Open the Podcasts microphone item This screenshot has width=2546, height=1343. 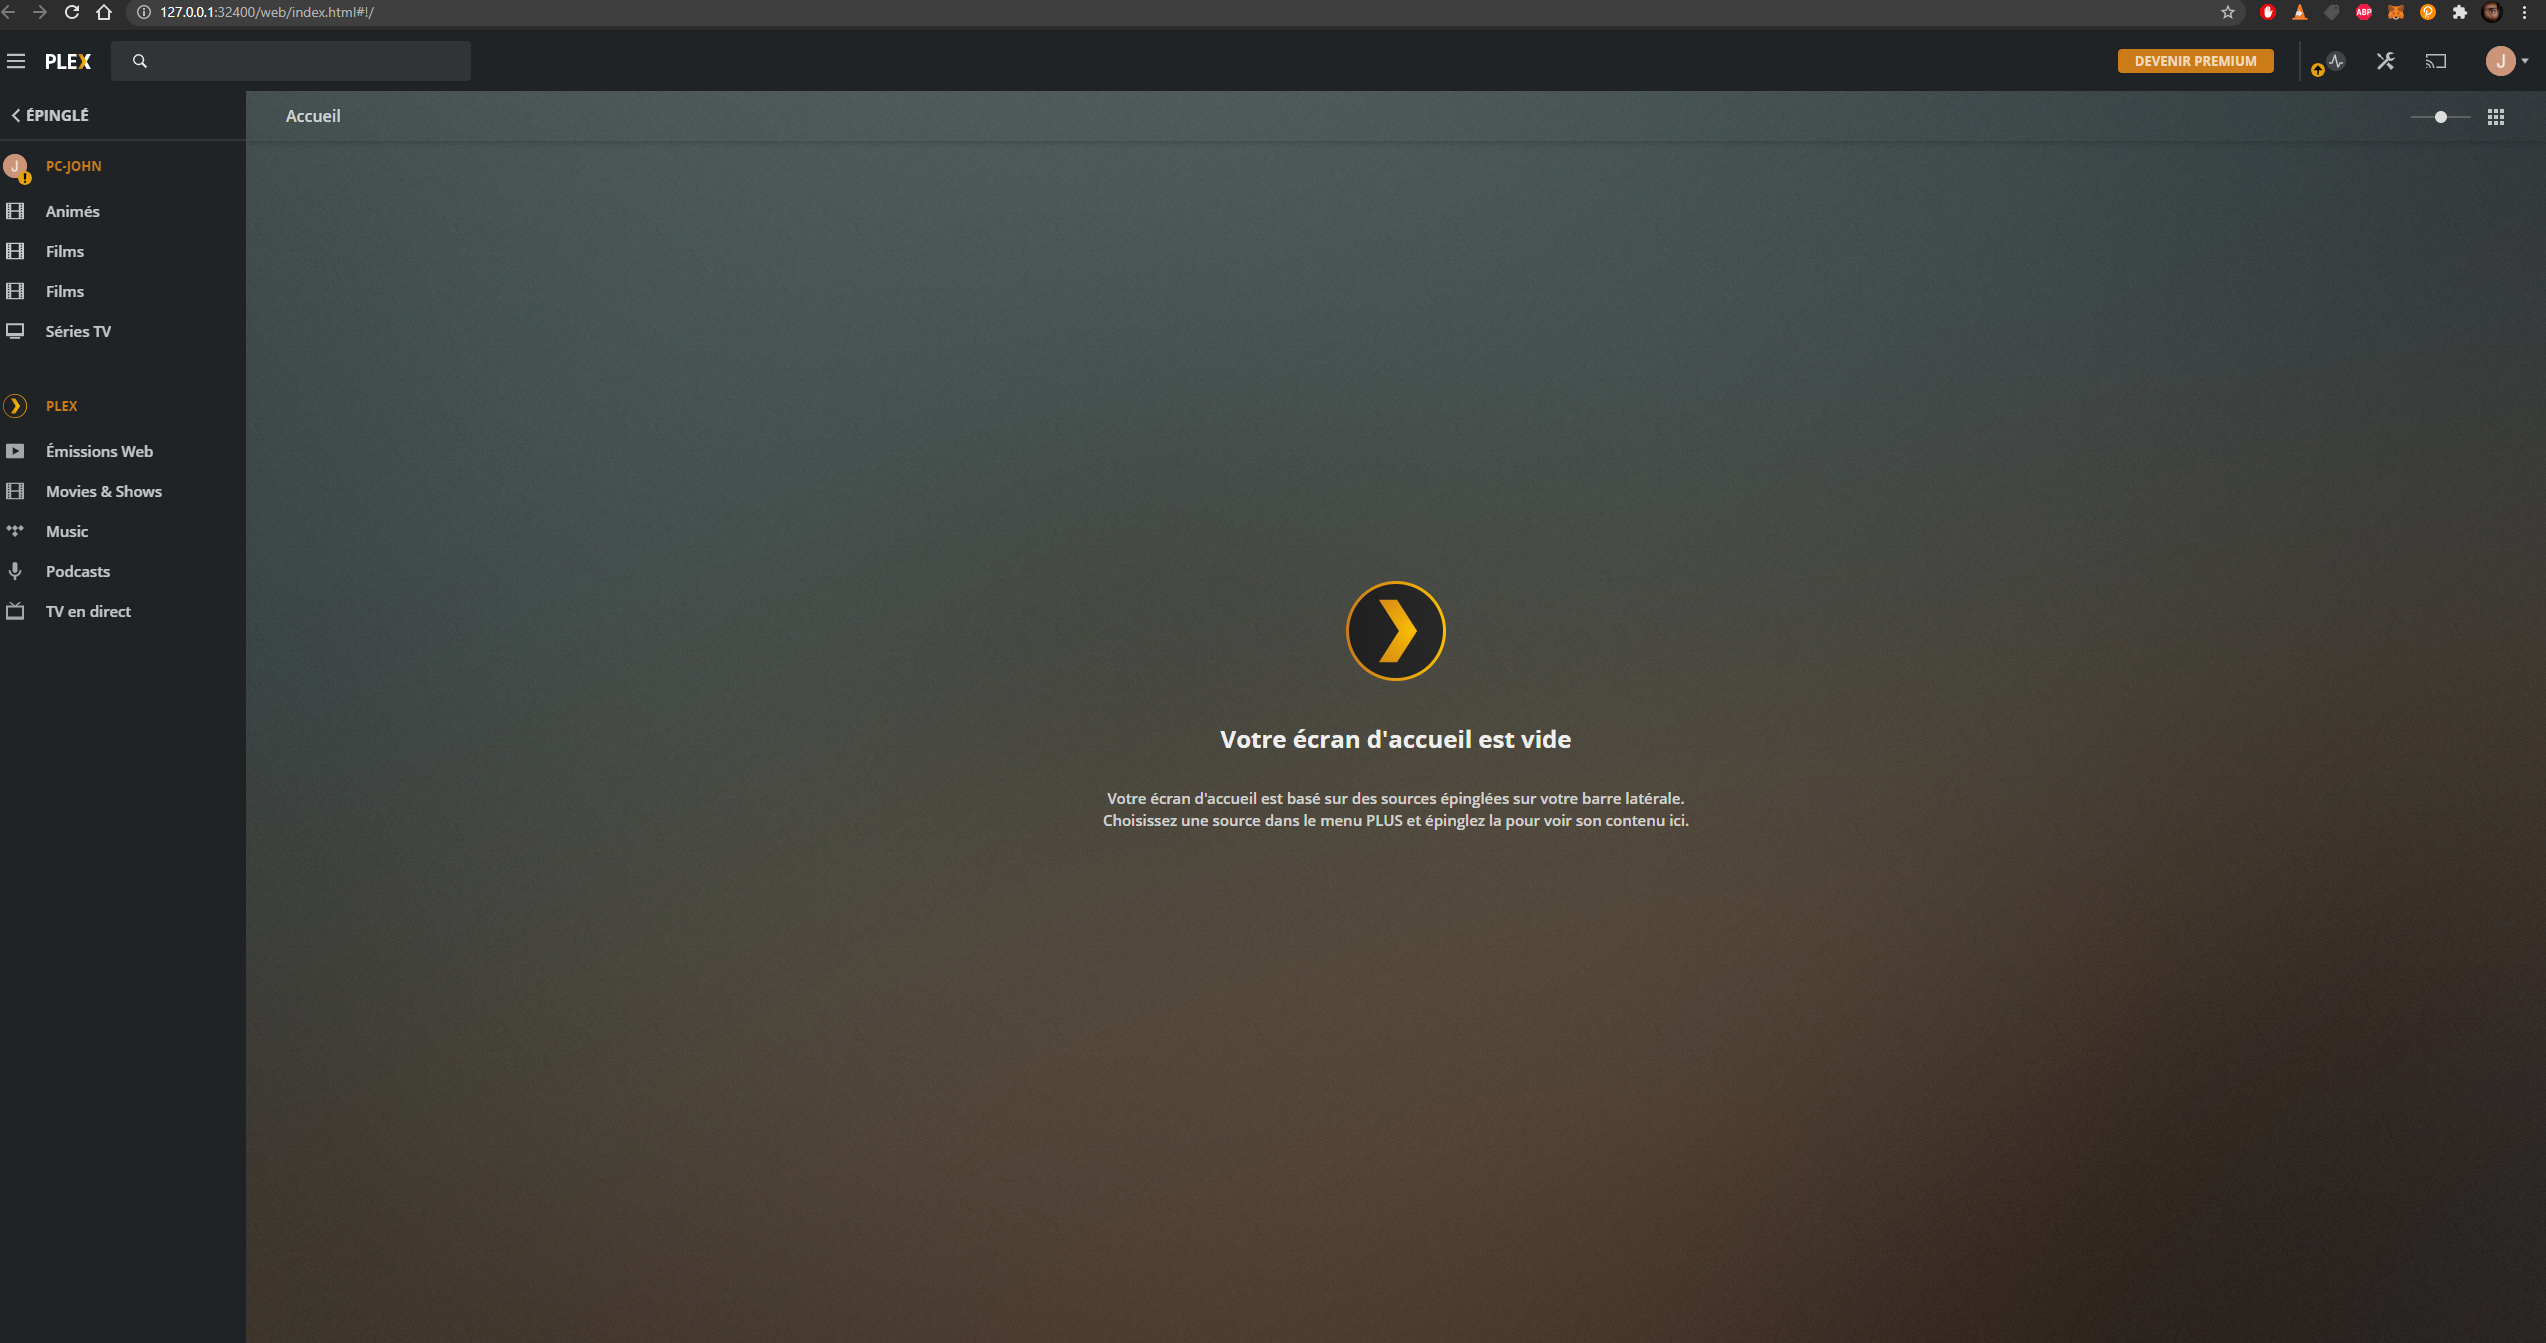point(77,571)
